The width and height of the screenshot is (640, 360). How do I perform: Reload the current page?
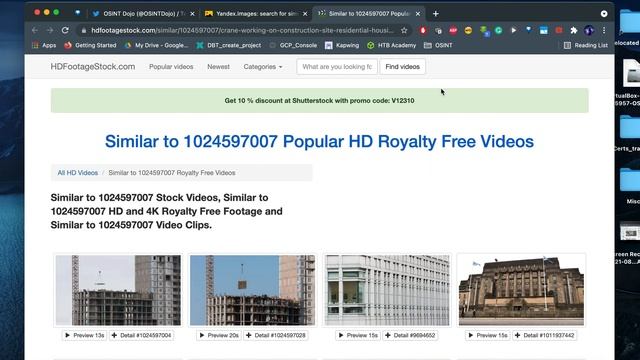point(65,30)
